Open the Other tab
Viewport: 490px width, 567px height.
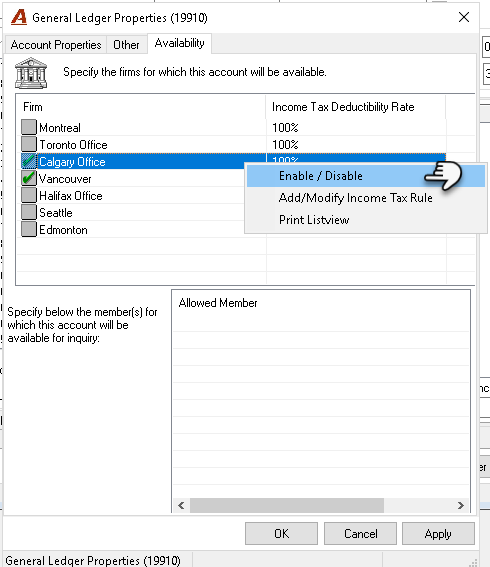[126, 45]
